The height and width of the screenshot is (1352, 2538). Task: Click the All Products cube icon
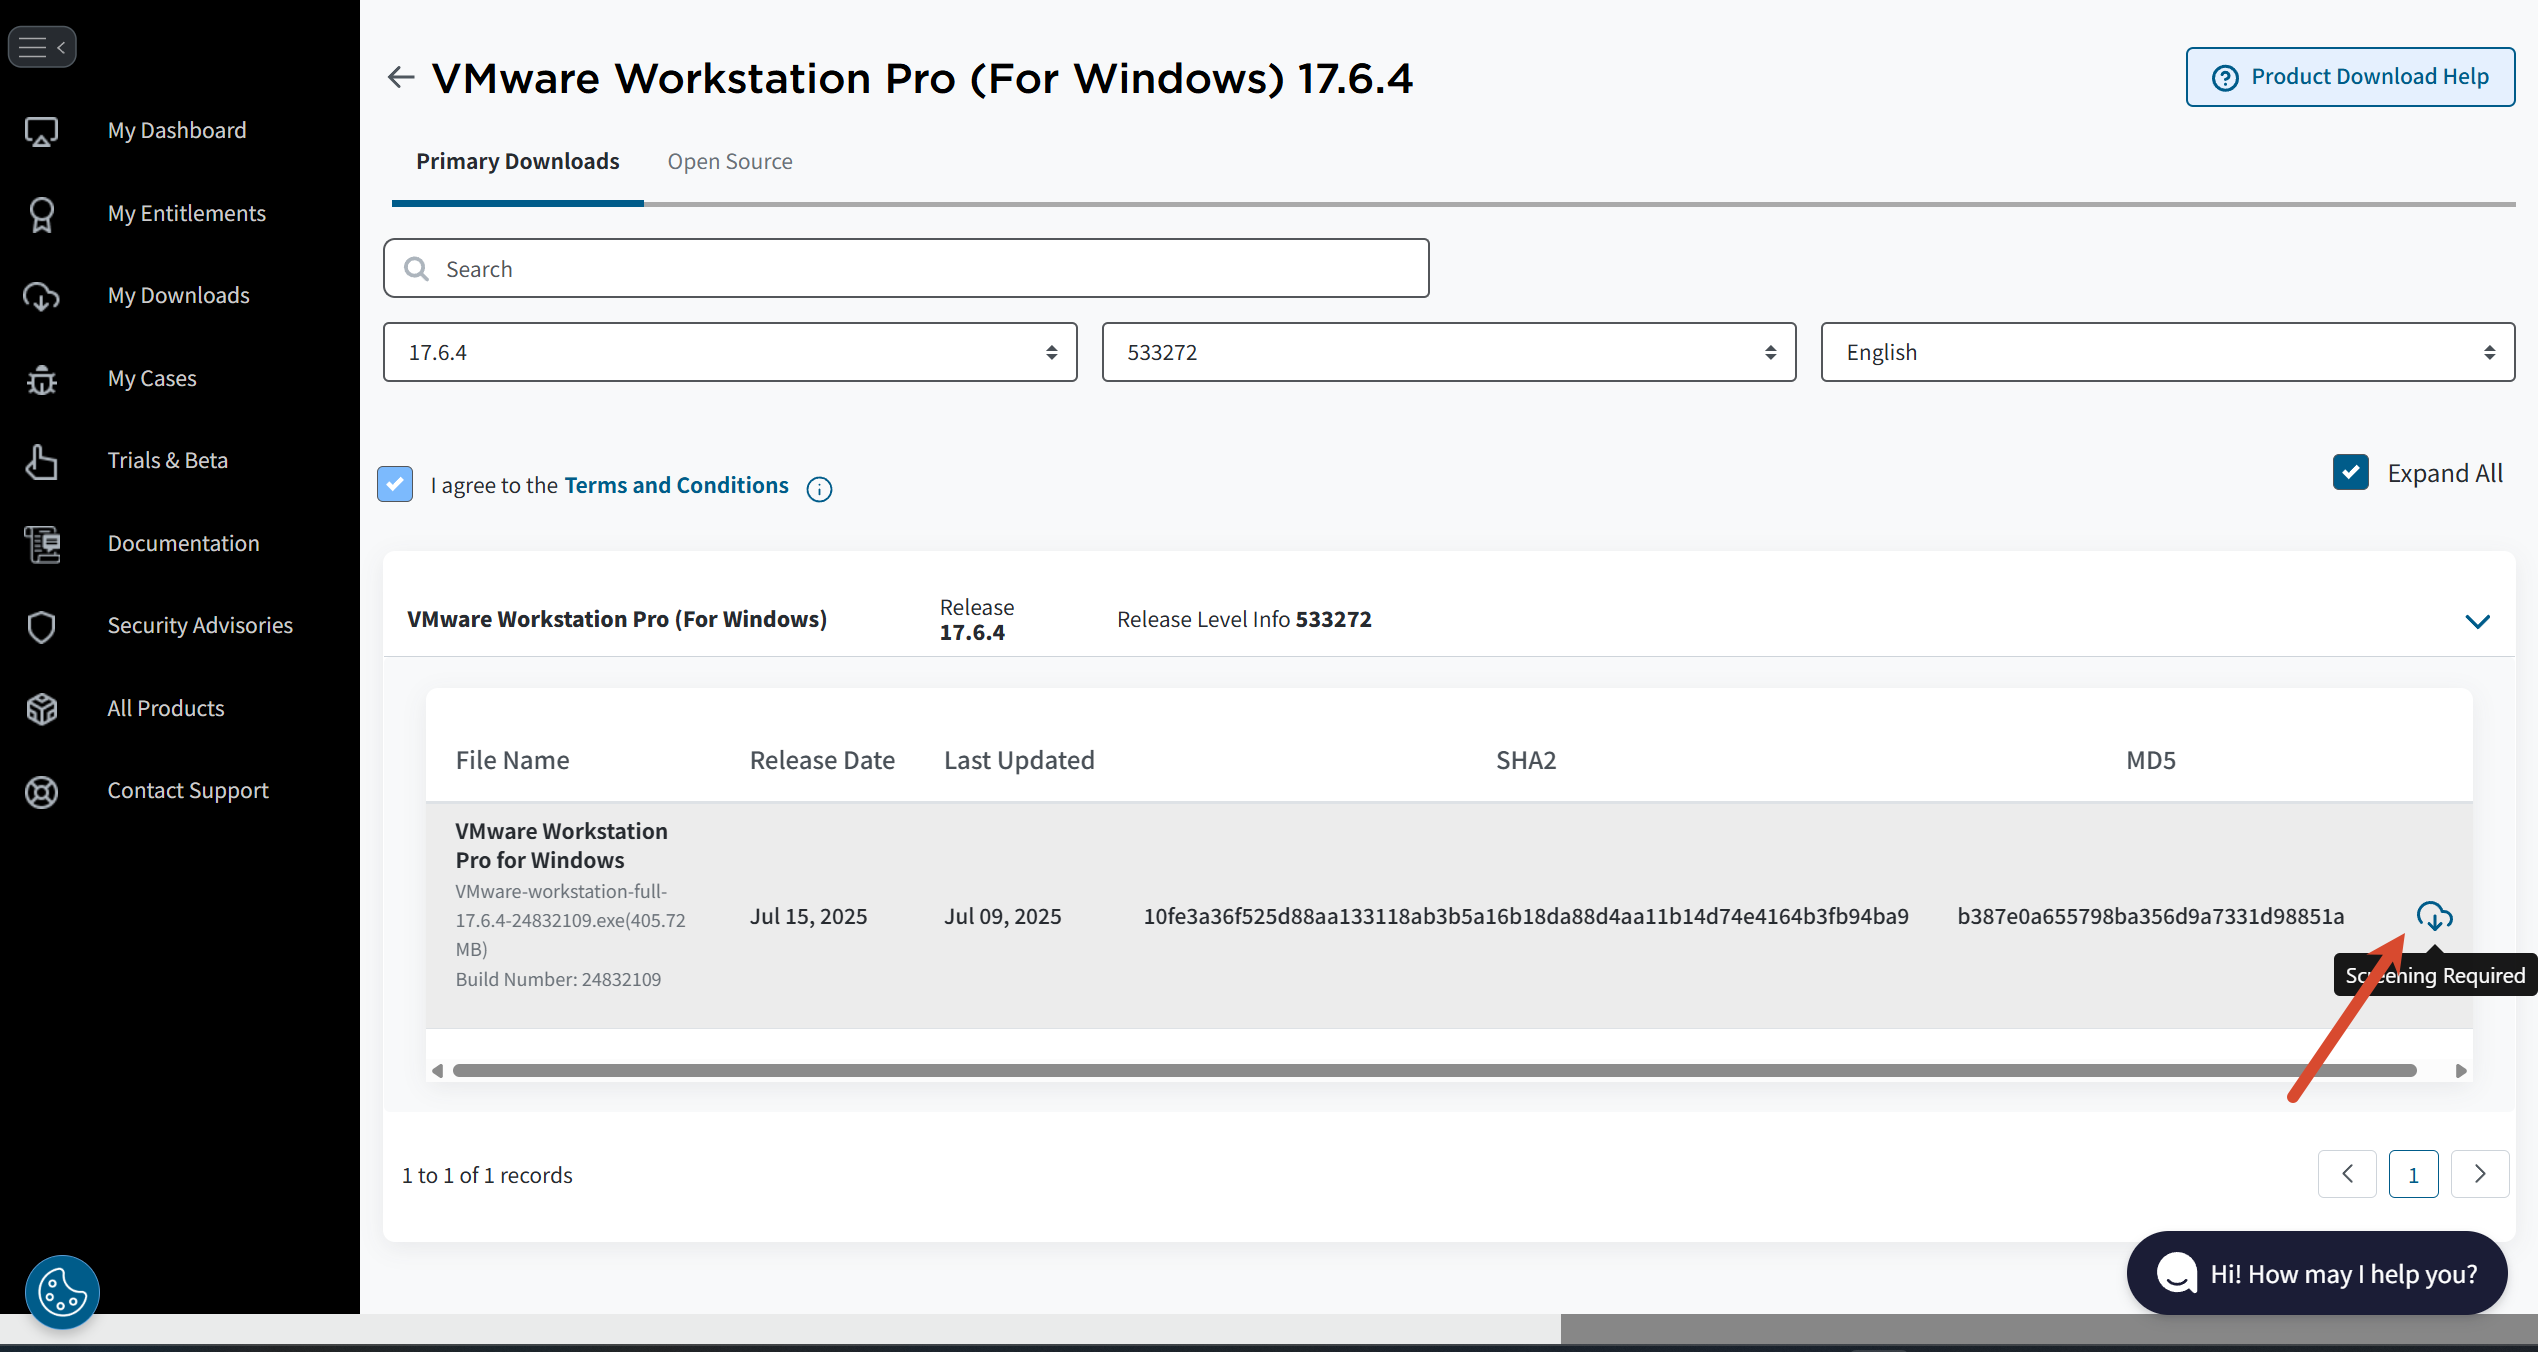point(41,709)
